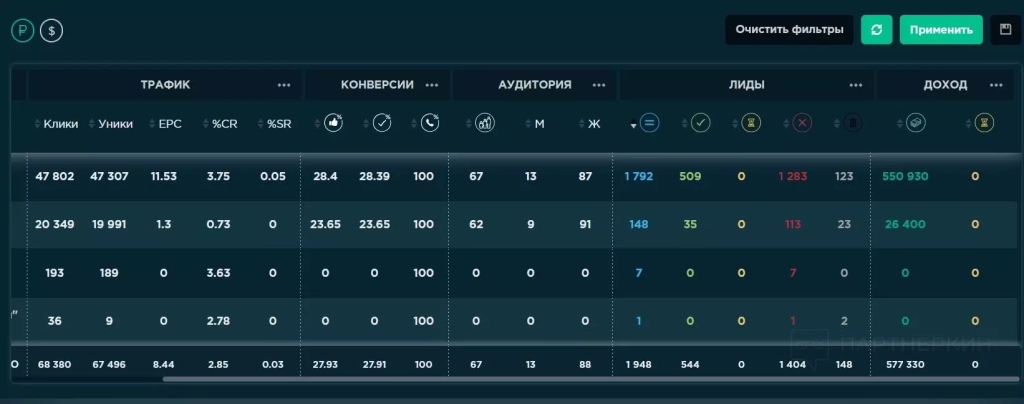This screenshot has width=1024, height=404.
Task: Sort by phone call percent icon
Action: pyautogui.click(x=430, y=123)
